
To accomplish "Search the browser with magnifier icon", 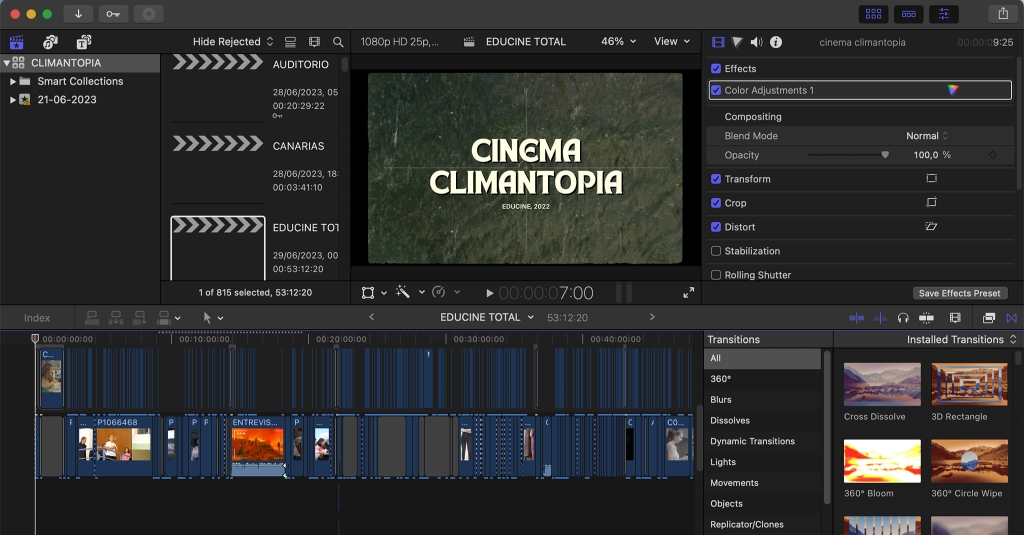I will [338, 42].
